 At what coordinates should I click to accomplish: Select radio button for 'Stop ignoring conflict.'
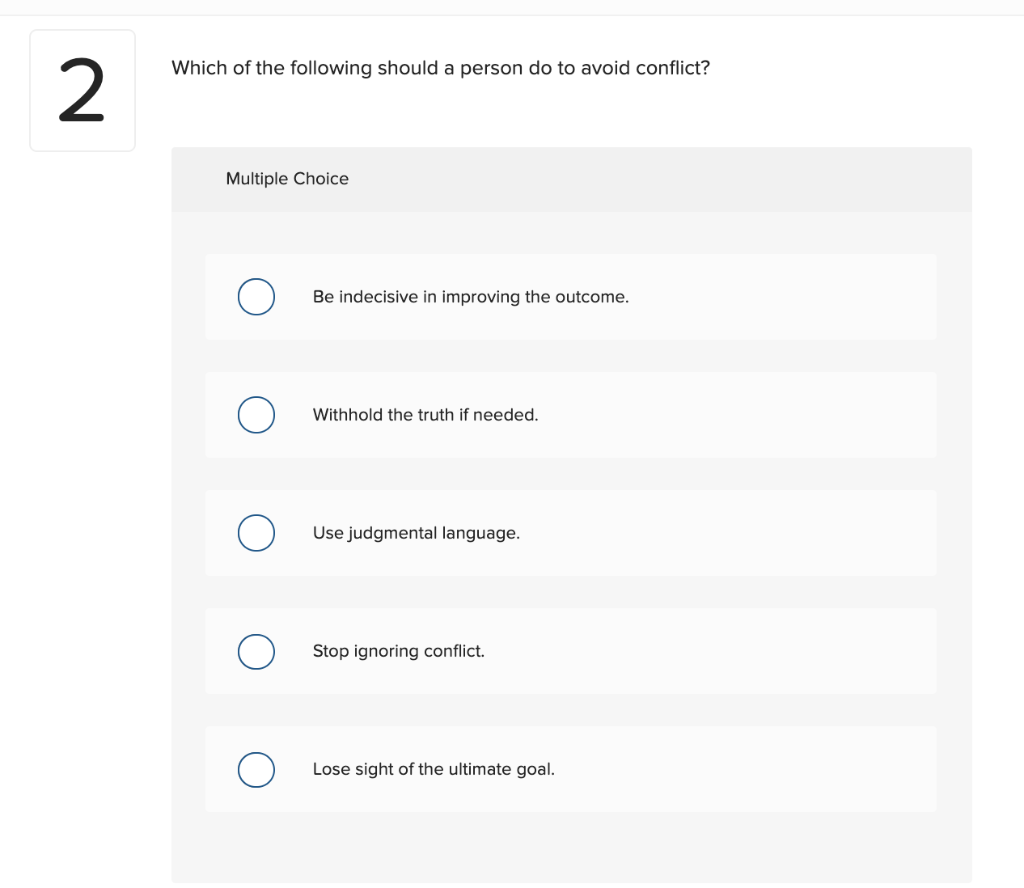(256, 651)
